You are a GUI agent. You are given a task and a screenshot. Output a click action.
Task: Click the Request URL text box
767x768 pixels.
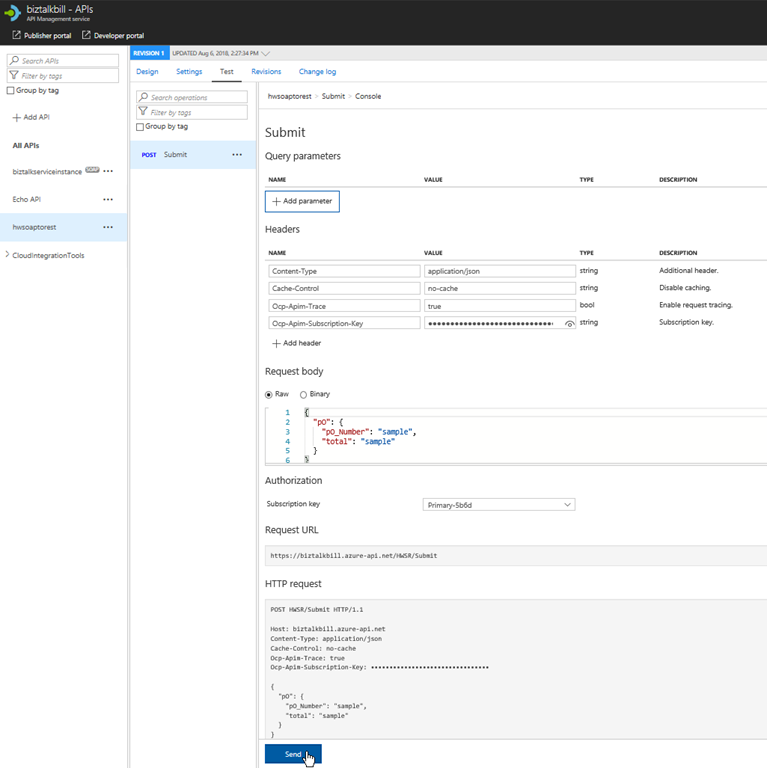click(x=516, y=556)
